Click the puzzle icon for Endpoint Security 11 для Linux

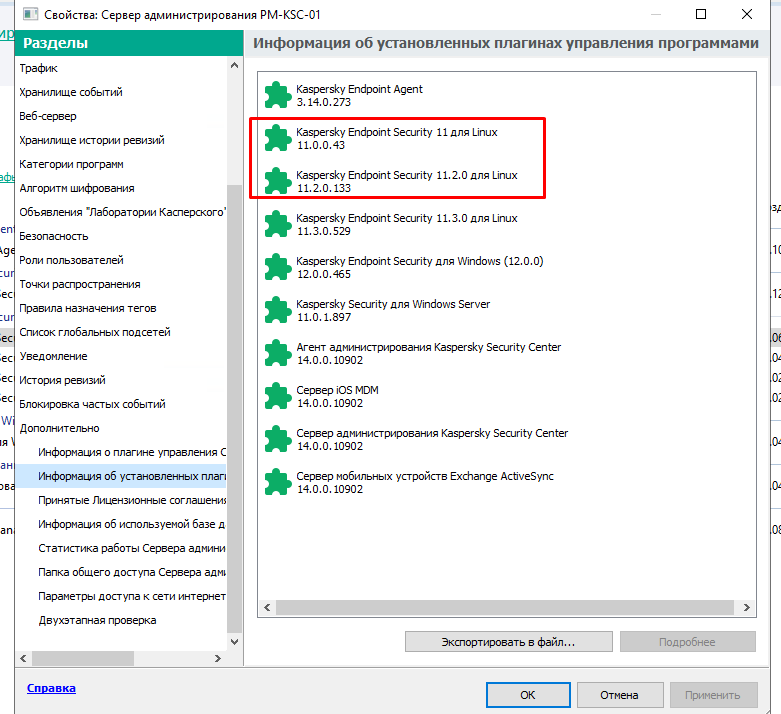click(277, 138)
